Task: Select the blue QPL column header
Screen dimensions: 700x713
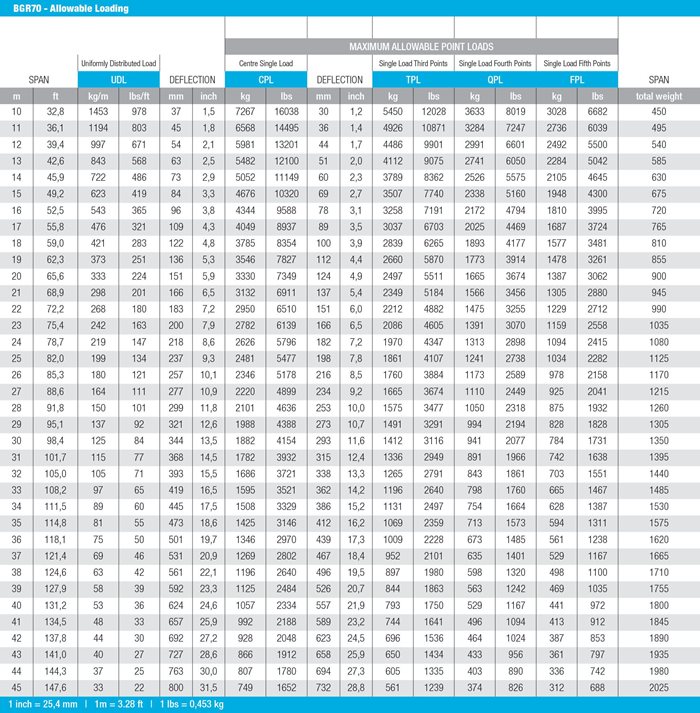Action: (x=496, y=79)
